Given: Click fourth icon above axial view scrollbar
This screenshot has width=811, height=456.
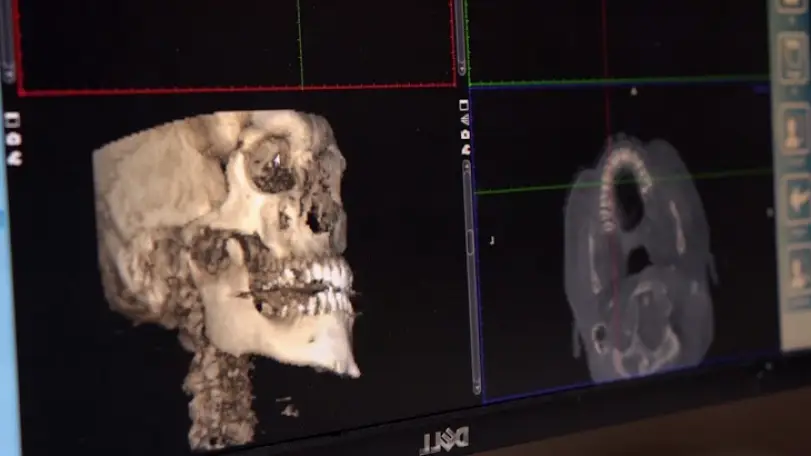Looking at the screenshot, I should tap(465, 149).
